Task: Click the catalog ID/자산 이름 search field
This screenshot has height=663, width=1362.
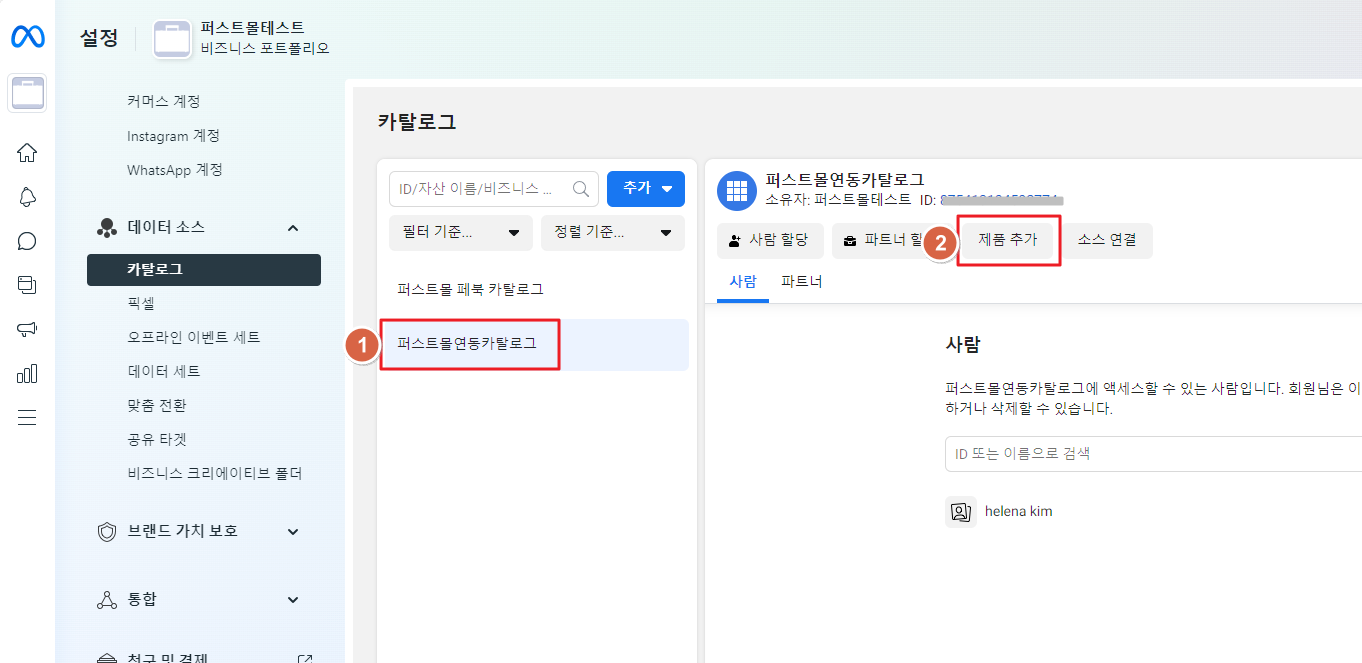Action: 493,188
